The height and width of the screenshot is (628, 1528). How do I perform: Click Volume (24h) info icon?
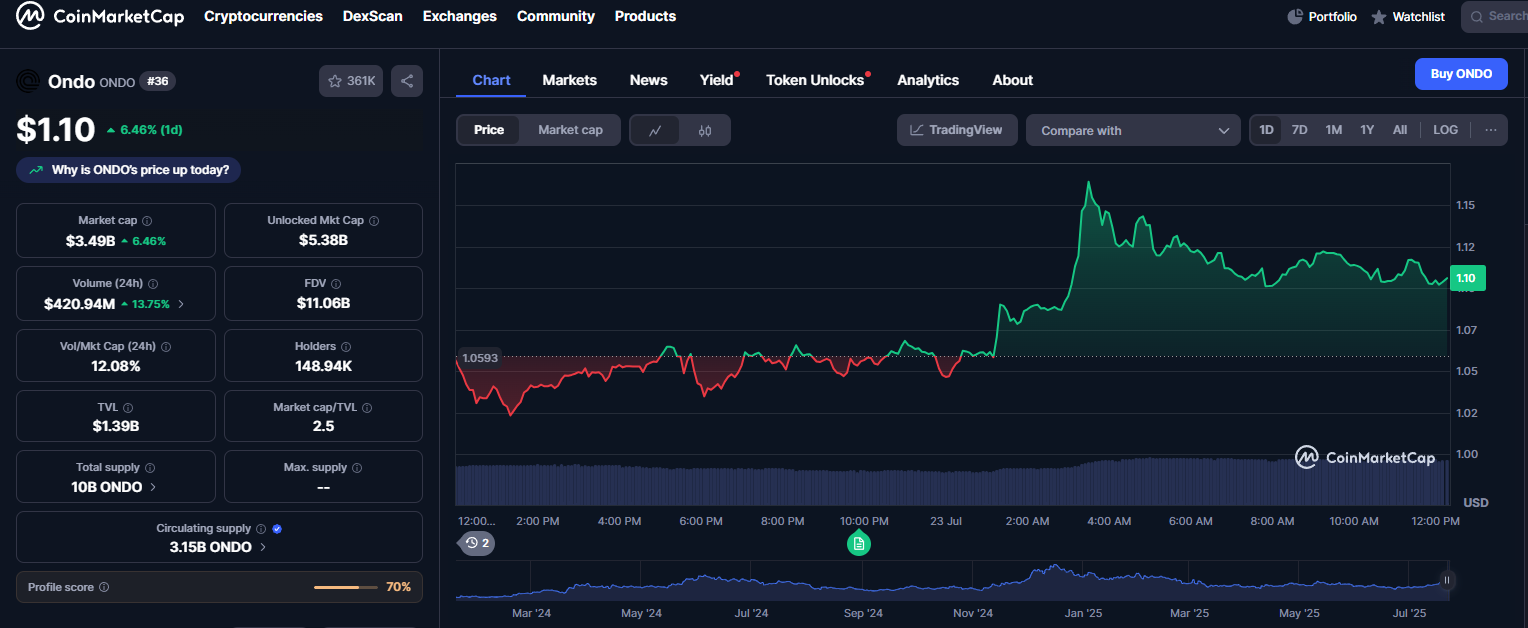click(153, 284)
